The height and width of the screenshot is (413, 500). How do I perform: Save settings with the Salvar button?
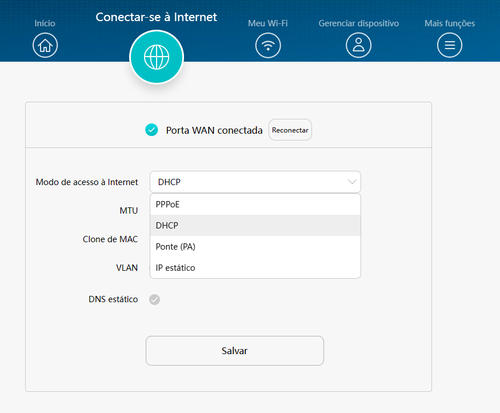pyautogui.click(x=235, y=351)
